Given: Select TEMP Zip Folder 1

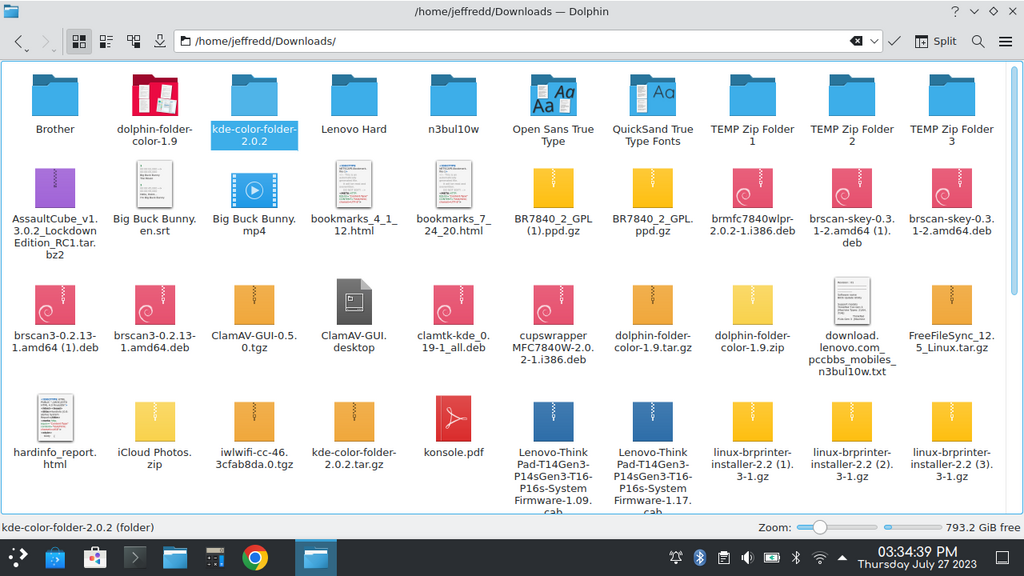Looking at the screenshot, I should pos(752,110).
